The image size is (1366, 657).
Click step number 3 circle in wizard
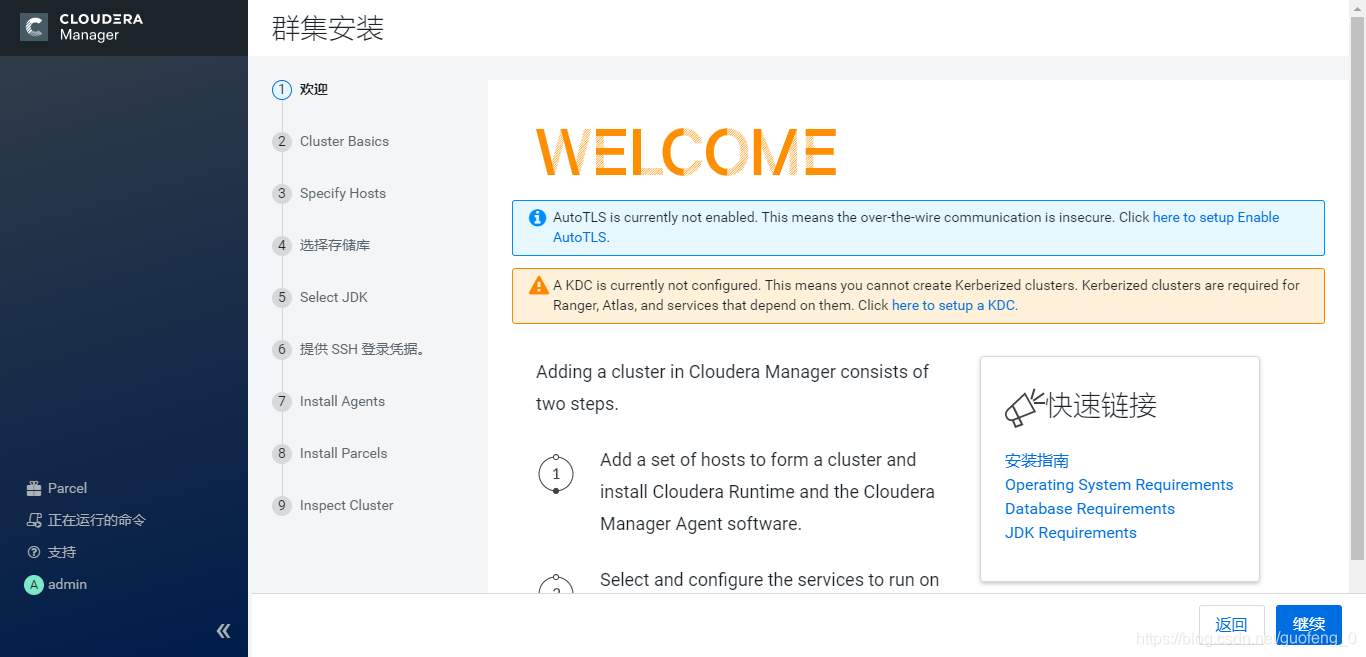tap(282, 194)
